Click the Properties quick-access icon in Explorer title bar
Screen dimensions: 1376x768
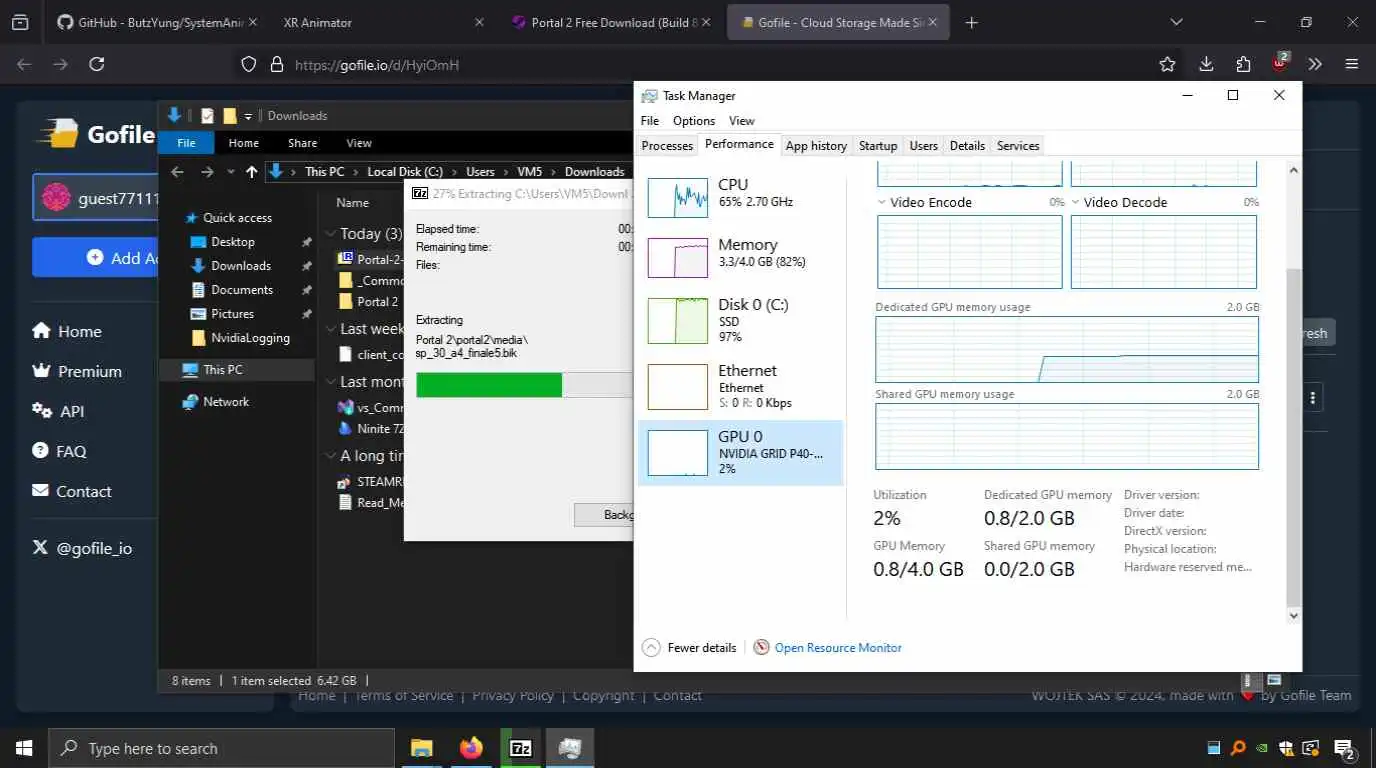[208, 116]
